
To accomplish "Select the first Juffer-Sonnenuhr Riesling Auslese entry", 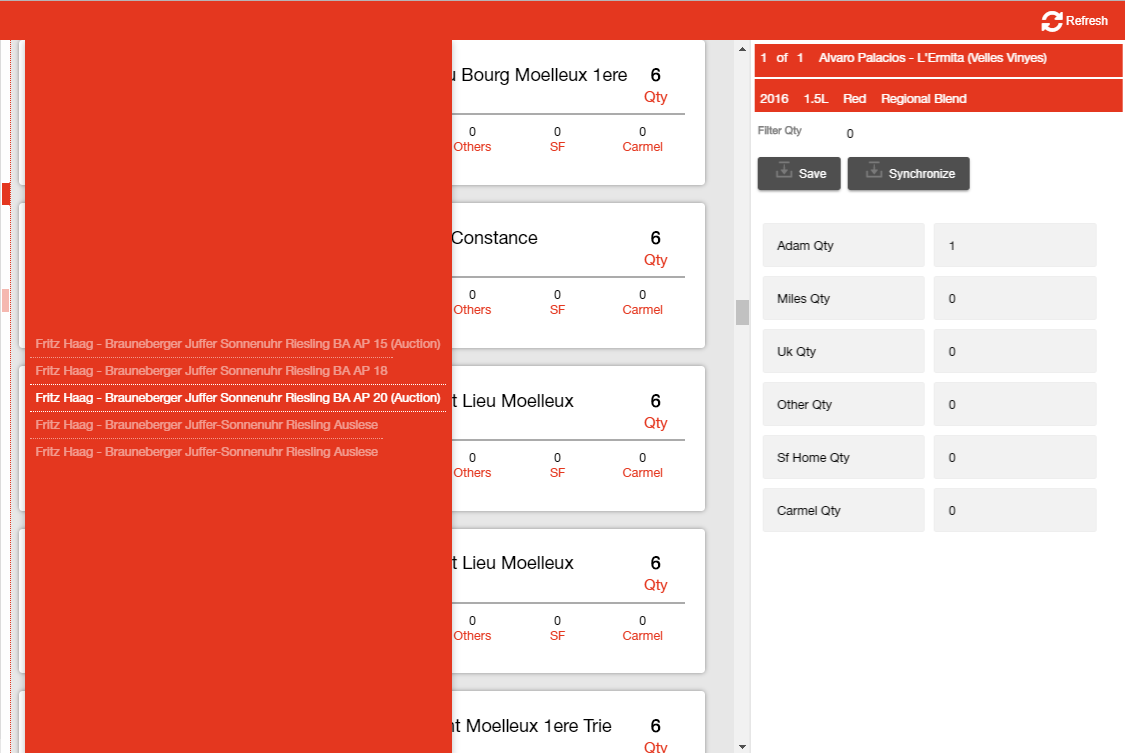I will [x=207, y=425].
